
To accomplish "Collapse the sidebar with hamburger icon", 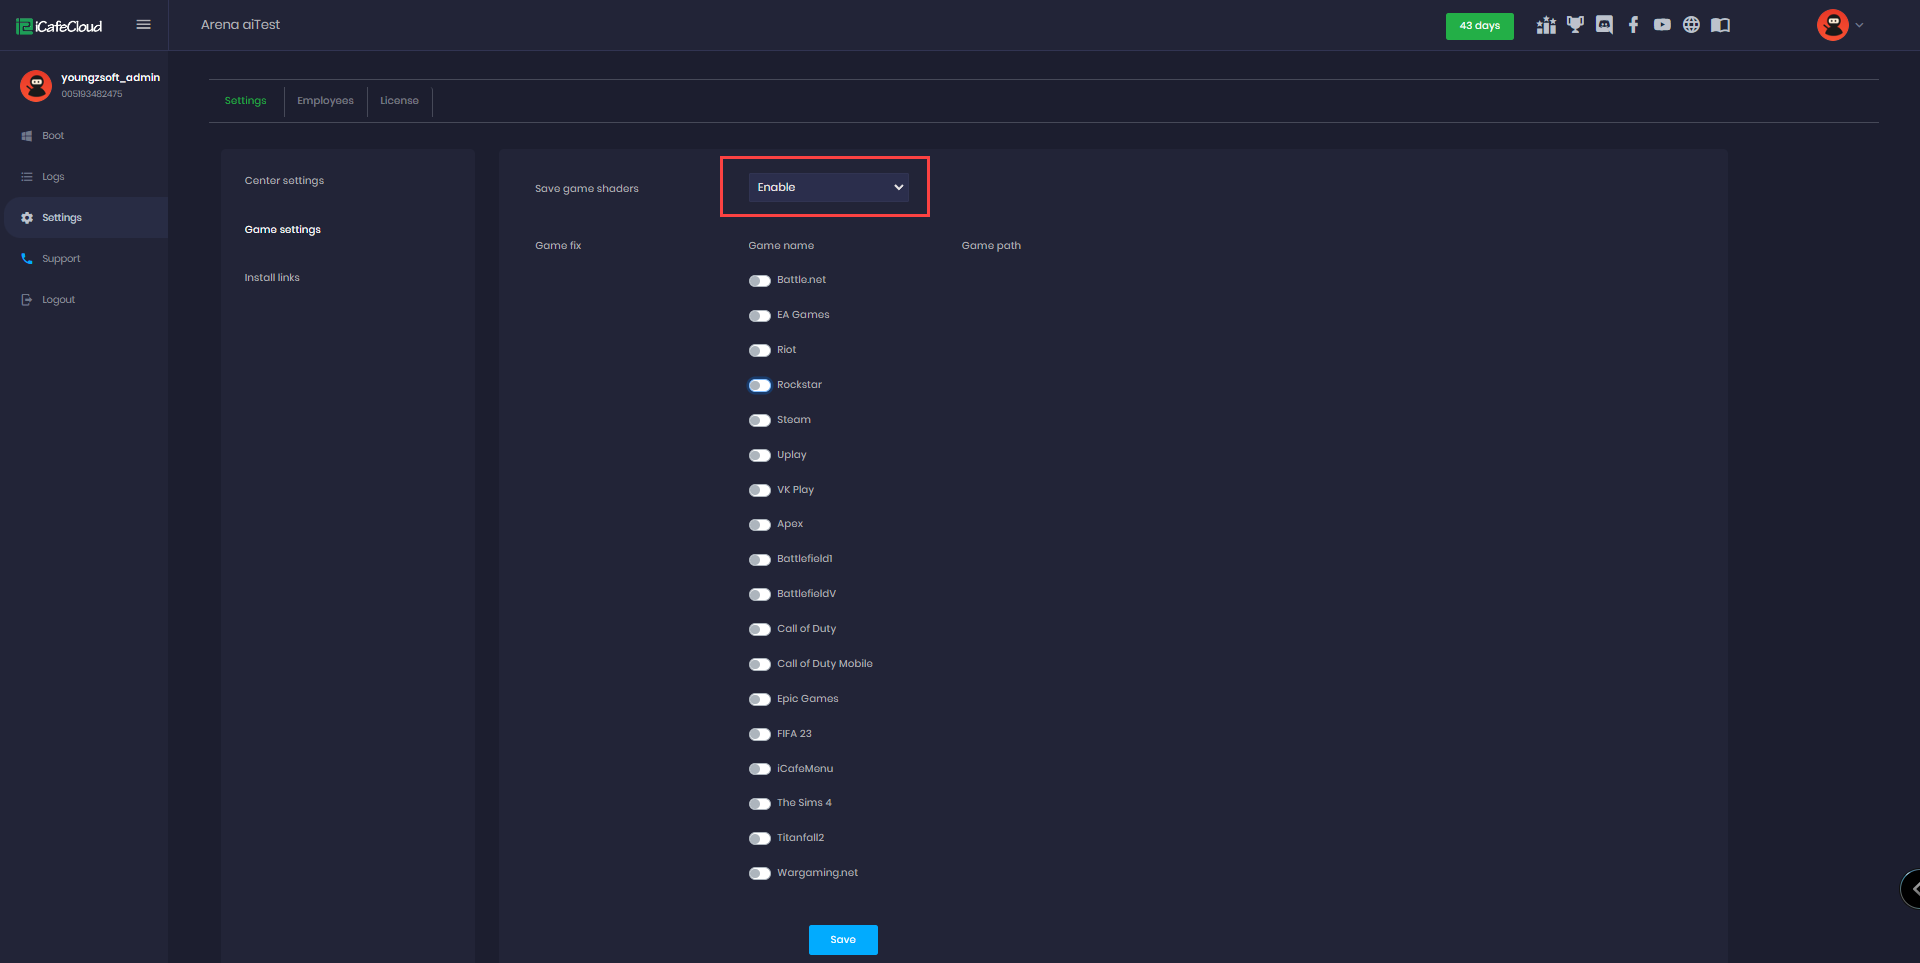I will click(x=143, y=25).
